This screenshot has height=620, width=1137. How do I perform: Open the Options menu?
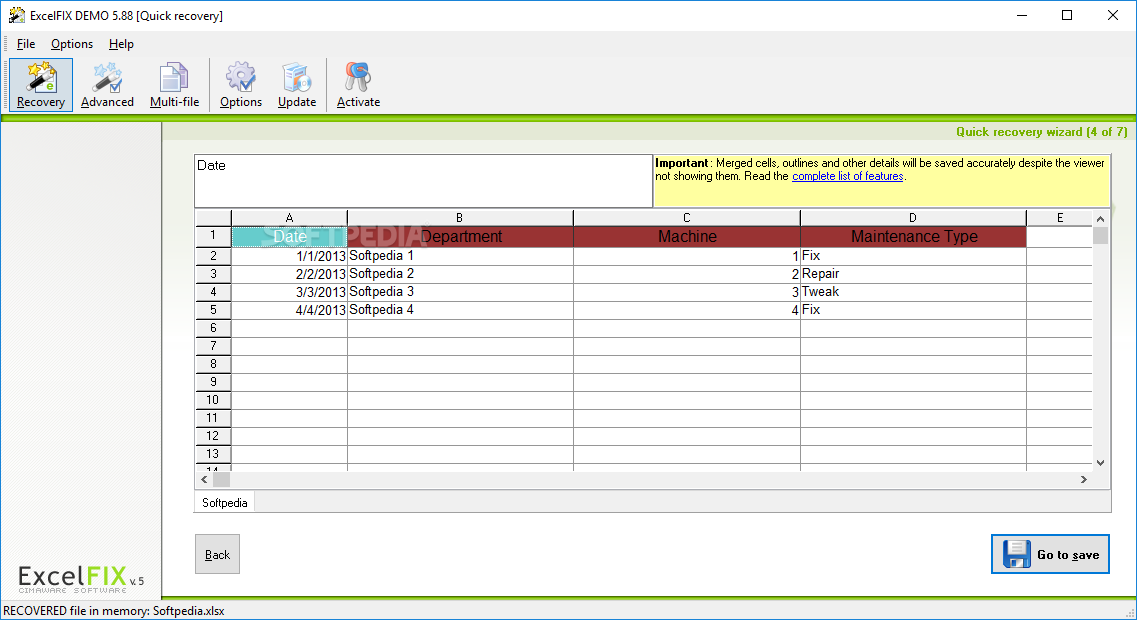(72, 44)
